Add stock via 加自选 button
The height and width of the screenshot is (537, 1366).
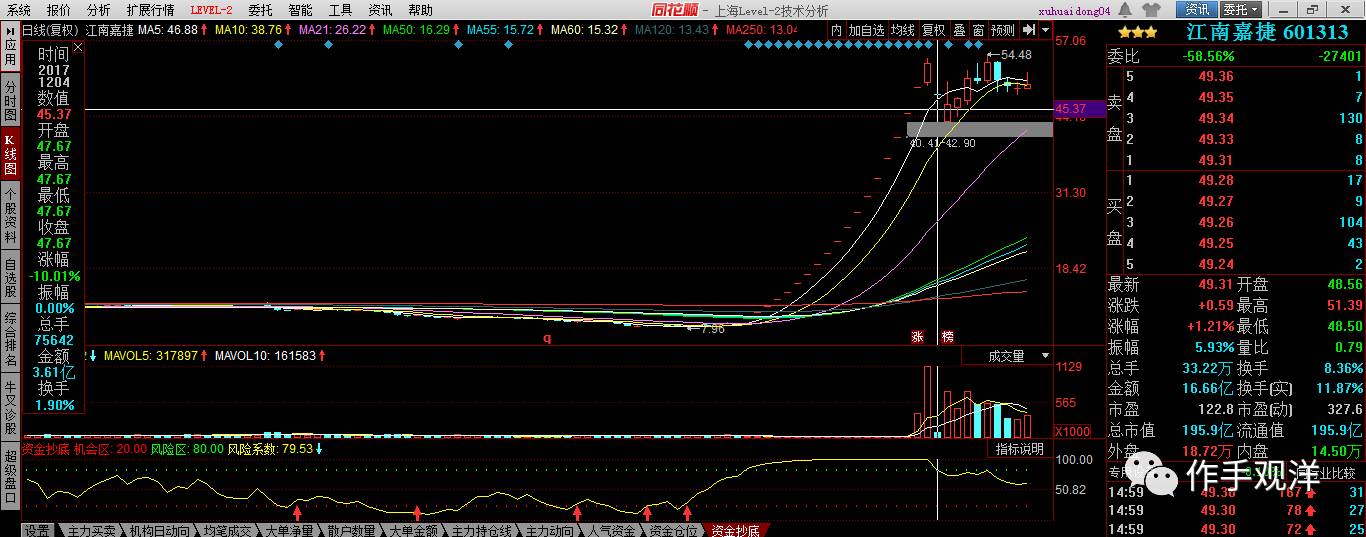(x=866, y=30)
